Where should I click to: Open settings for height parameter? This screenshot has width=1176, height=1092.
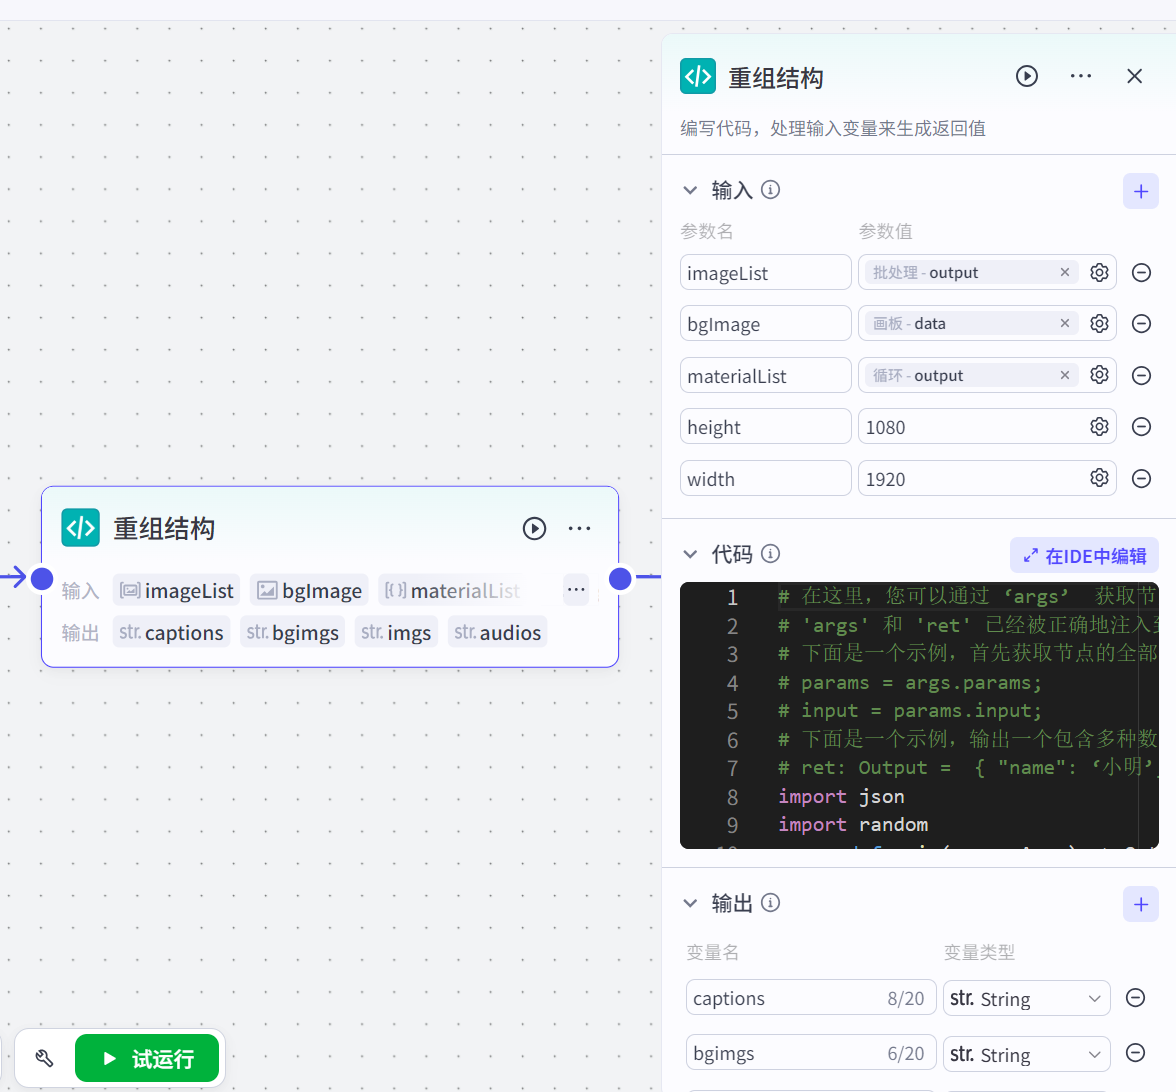point(1099,427)
